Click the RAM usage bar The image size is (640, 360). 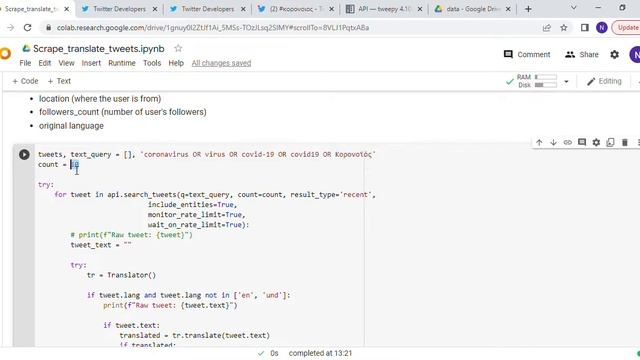click(x=546, y=77)
